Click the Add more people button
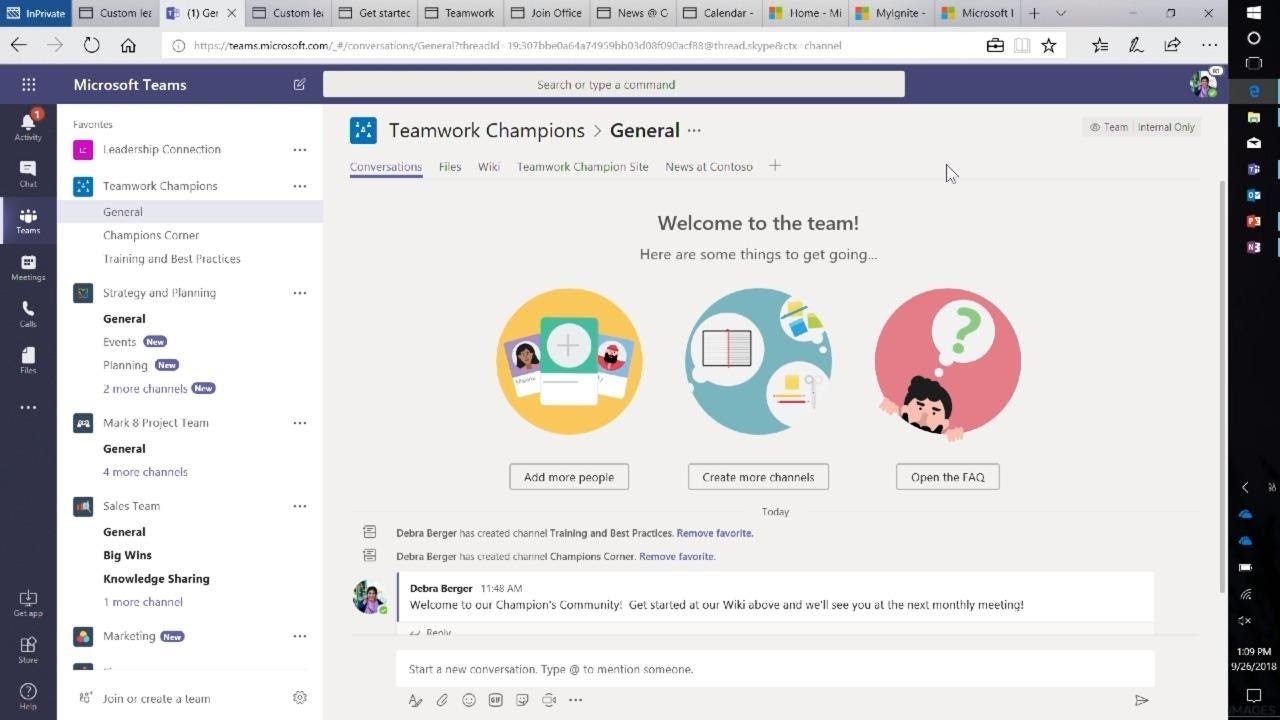Viewport: 1280px width, 720px height. [569, 477]
